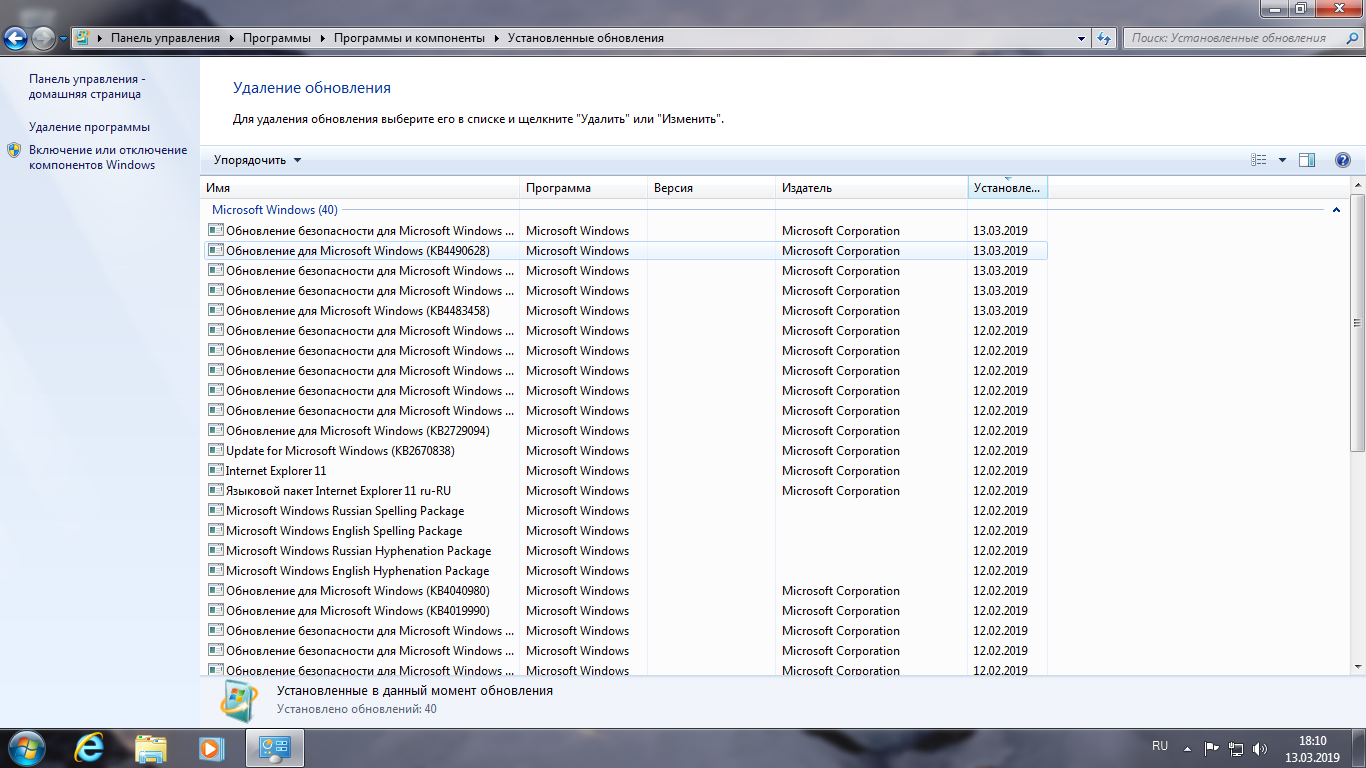Click the Forward navigation arrow button

tap(43, 38)
